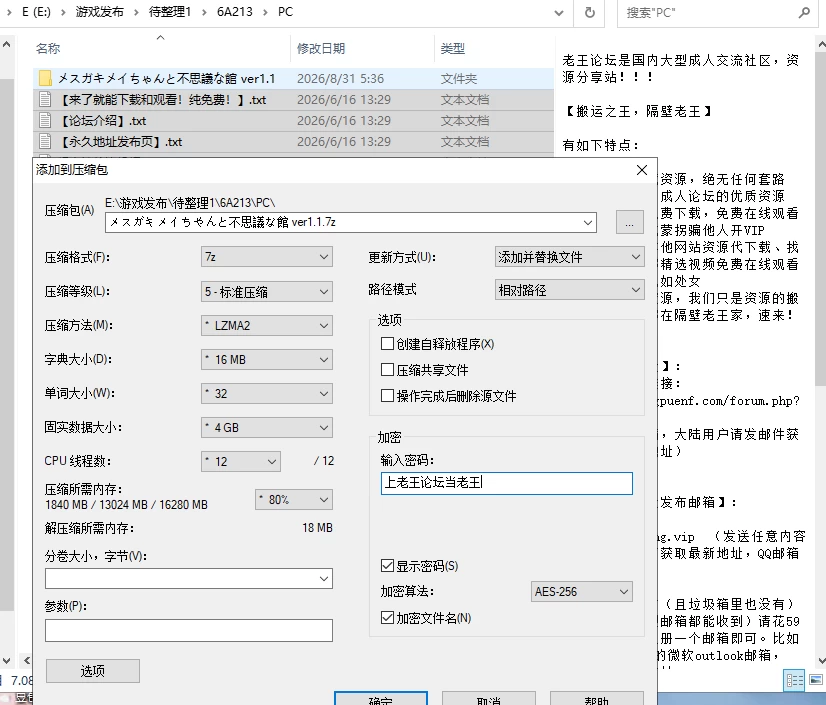Select the メスガキメイちゃん folder icon
This screenshot has height=705, width=826.
(x=45, y=79)
